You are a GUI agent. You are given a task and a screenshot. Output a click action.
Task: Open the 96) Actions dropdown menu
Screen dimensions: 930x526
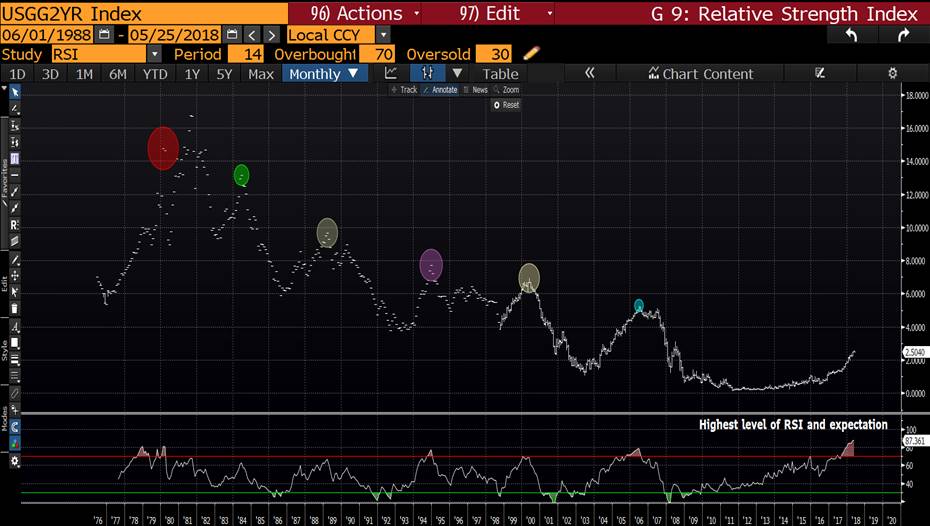365,13
